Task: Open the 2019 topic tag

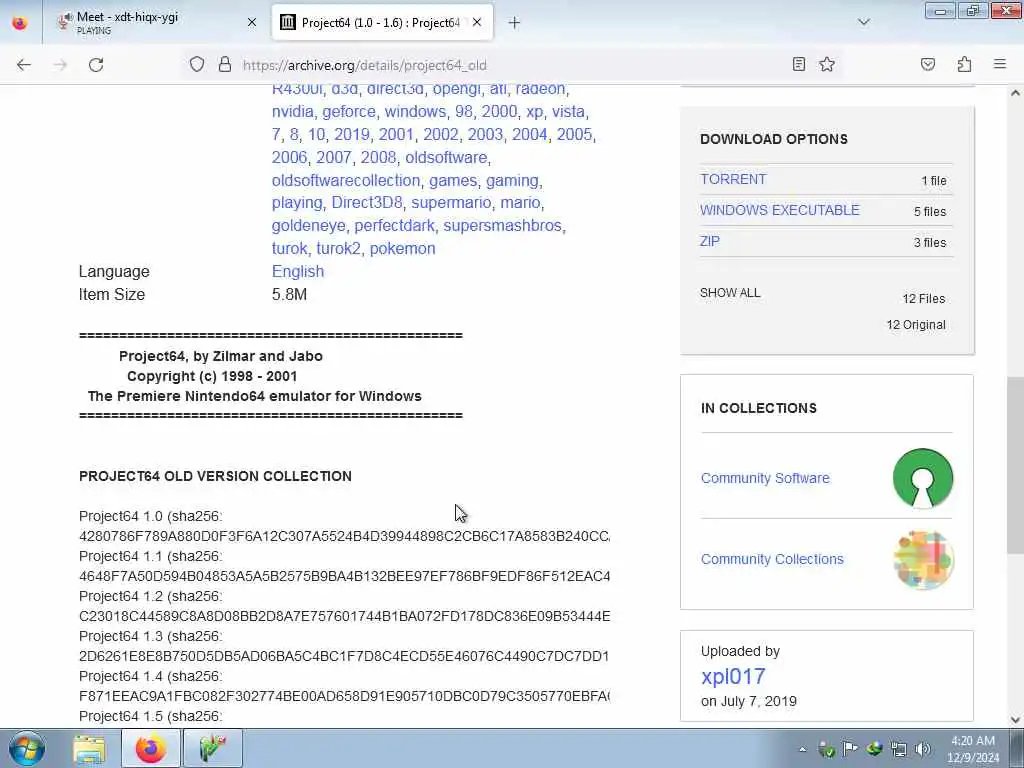Action: click(x=352, y=134)
